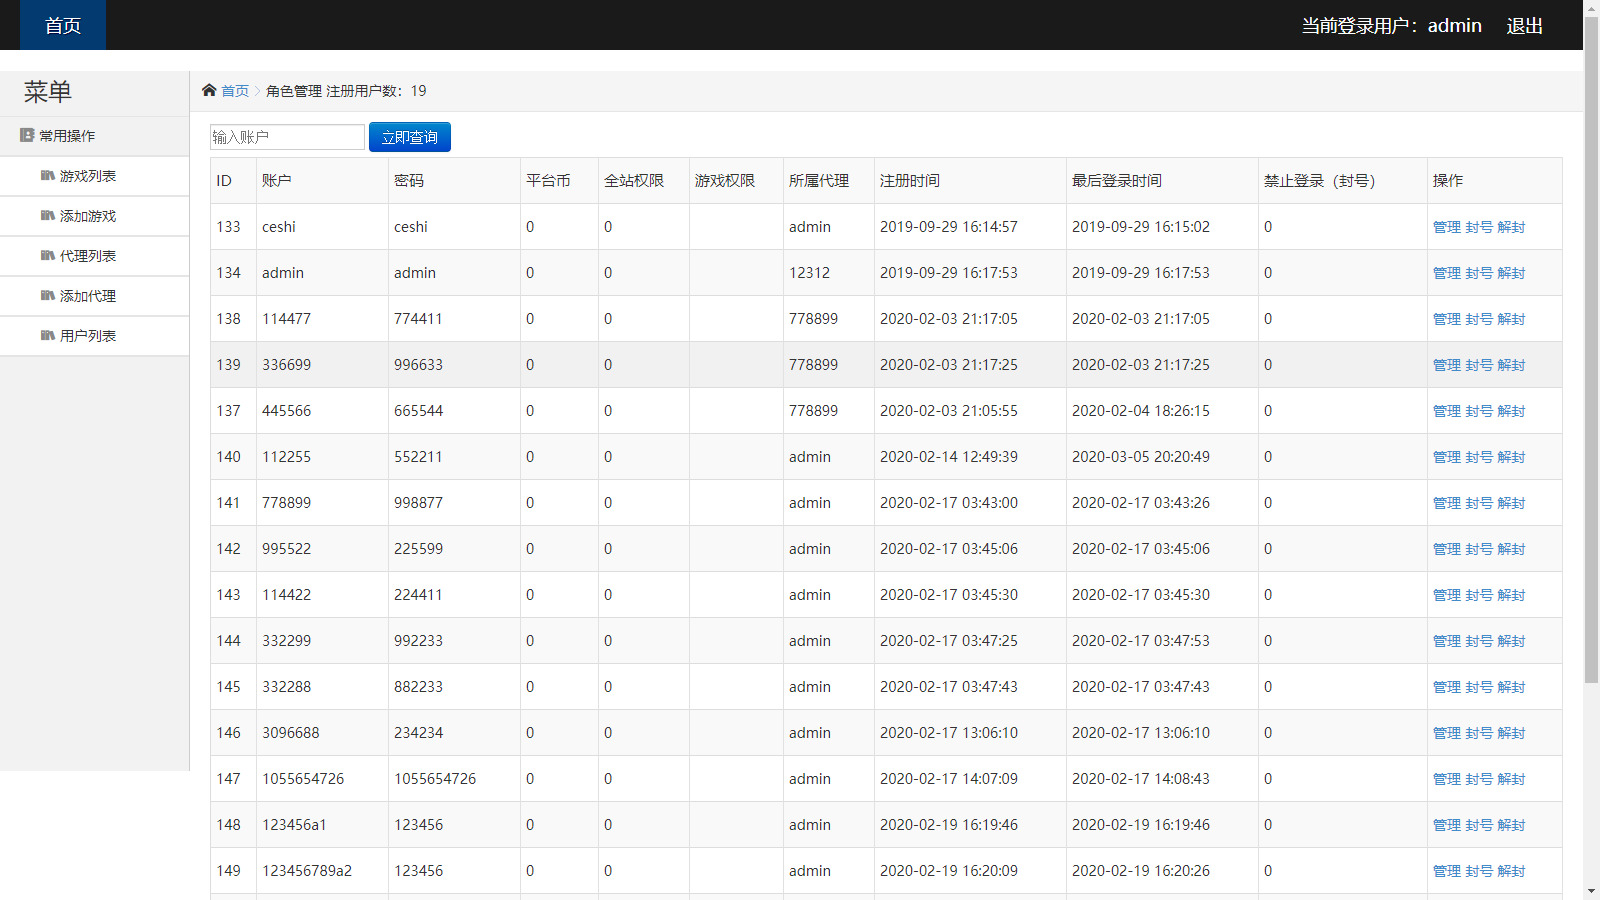Click the 添加代理 sidebar icon
1600x900 pixels.
(49, 296)
